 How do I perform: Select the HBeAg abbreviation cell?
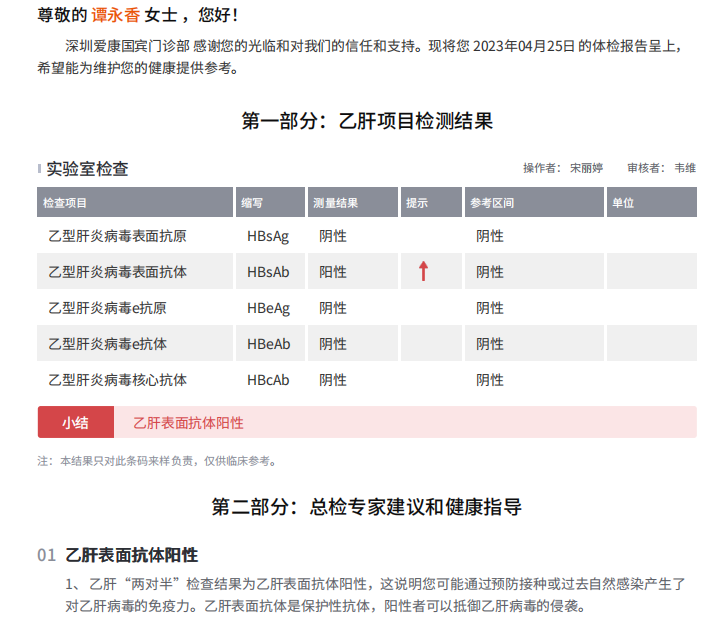pyautogui.click(x=268, y=308)
